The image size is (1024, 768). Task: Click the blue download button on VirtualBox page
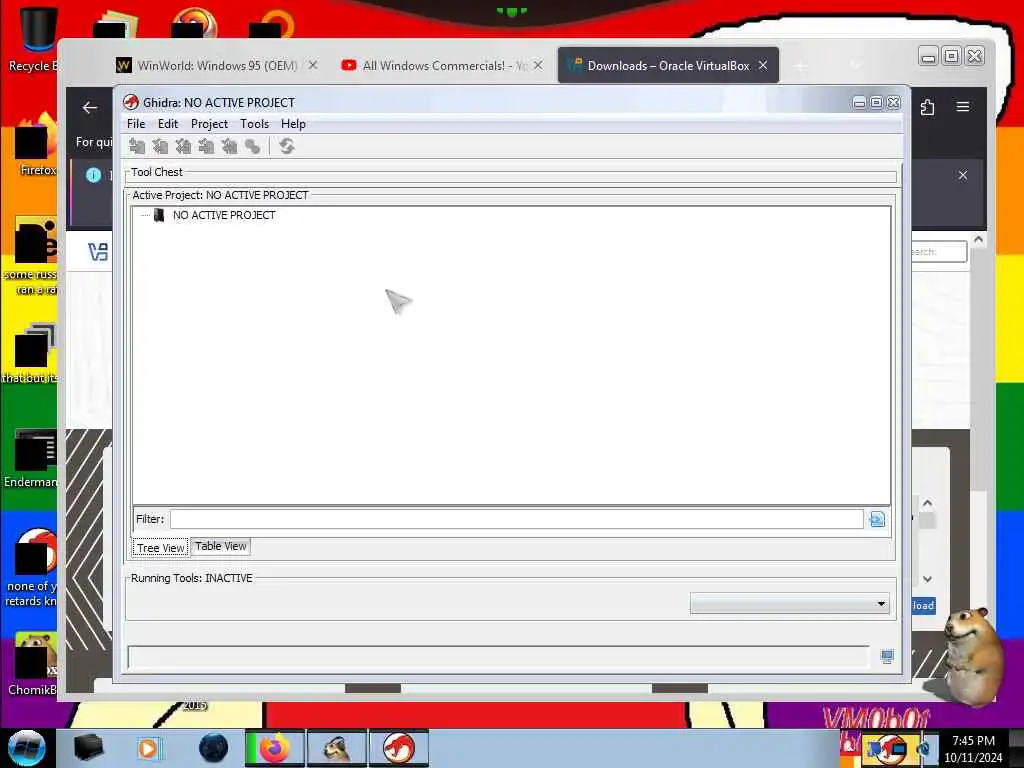(x=923, y=605)
